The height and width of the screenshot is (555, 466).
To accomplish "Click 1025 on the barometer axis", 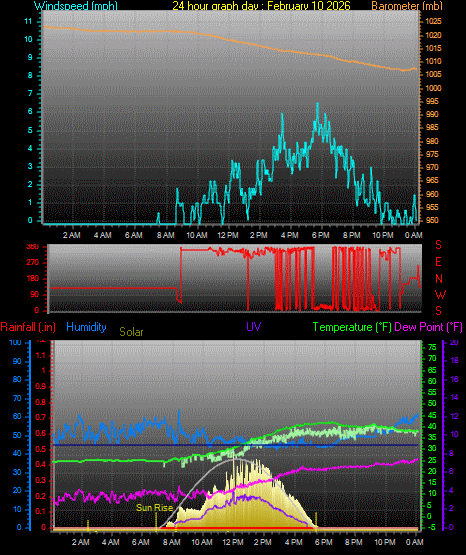I will click(x=433, y=21).
